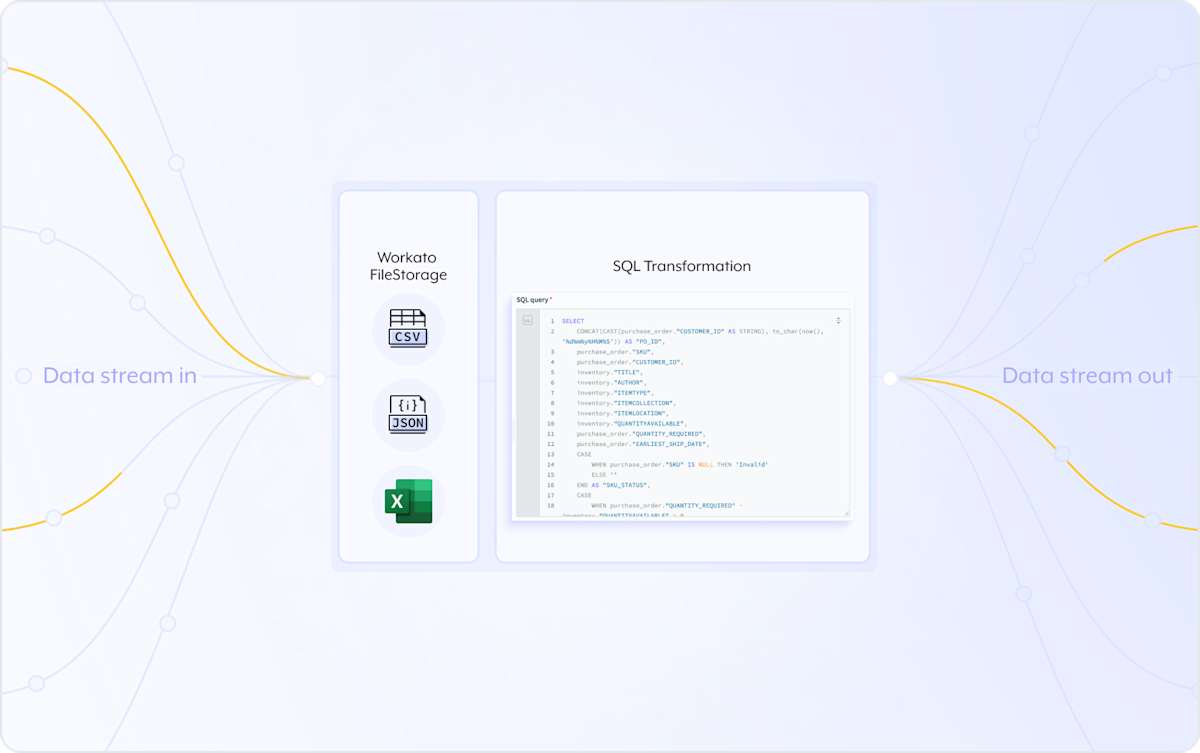Click the "Data stream out" label
The width and height of the screenshot is (1200, 753).
click(1087, 376)
